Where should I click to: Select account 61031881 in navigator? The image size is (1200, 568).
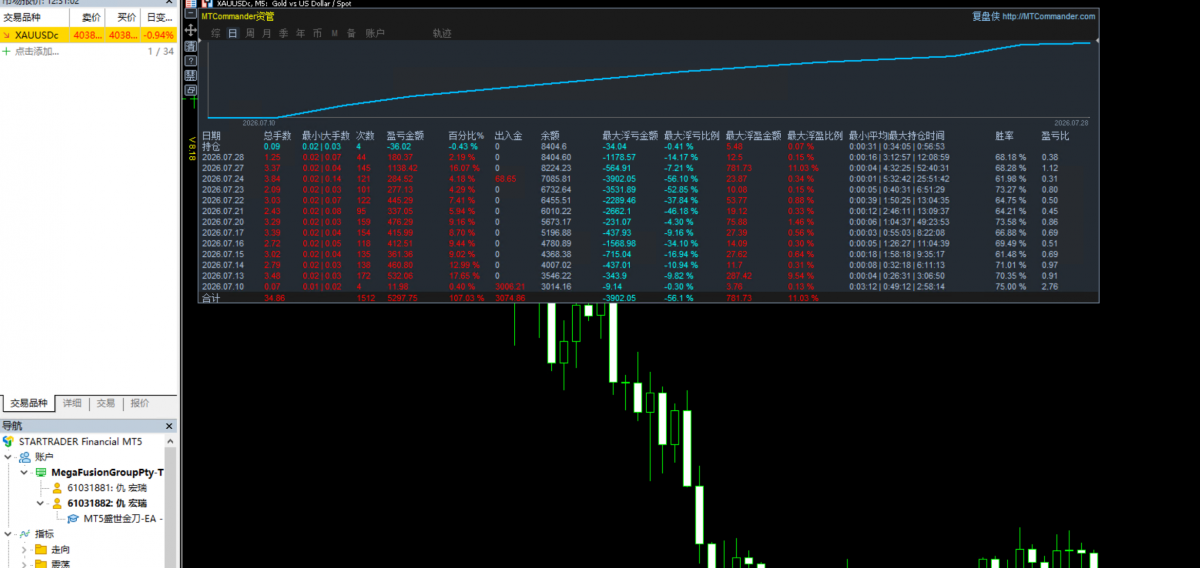click(107, 488)
